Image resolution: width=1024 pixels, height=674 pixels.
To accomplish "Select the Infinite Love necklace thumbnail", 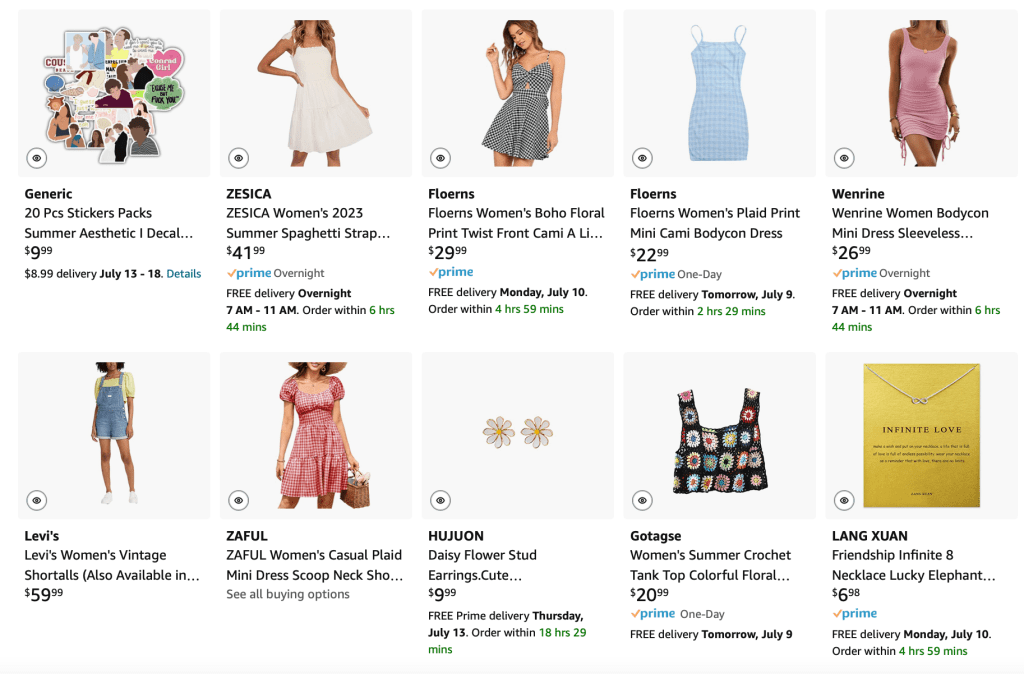I will [921, 435].
